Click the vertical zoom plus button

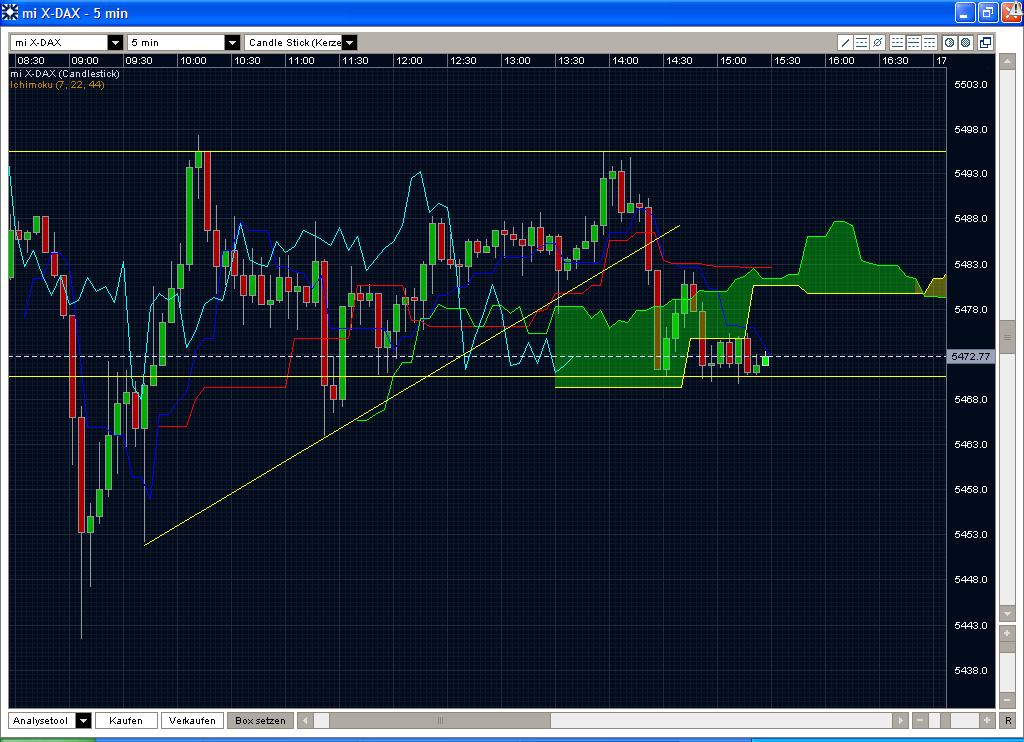point(1006,634)
